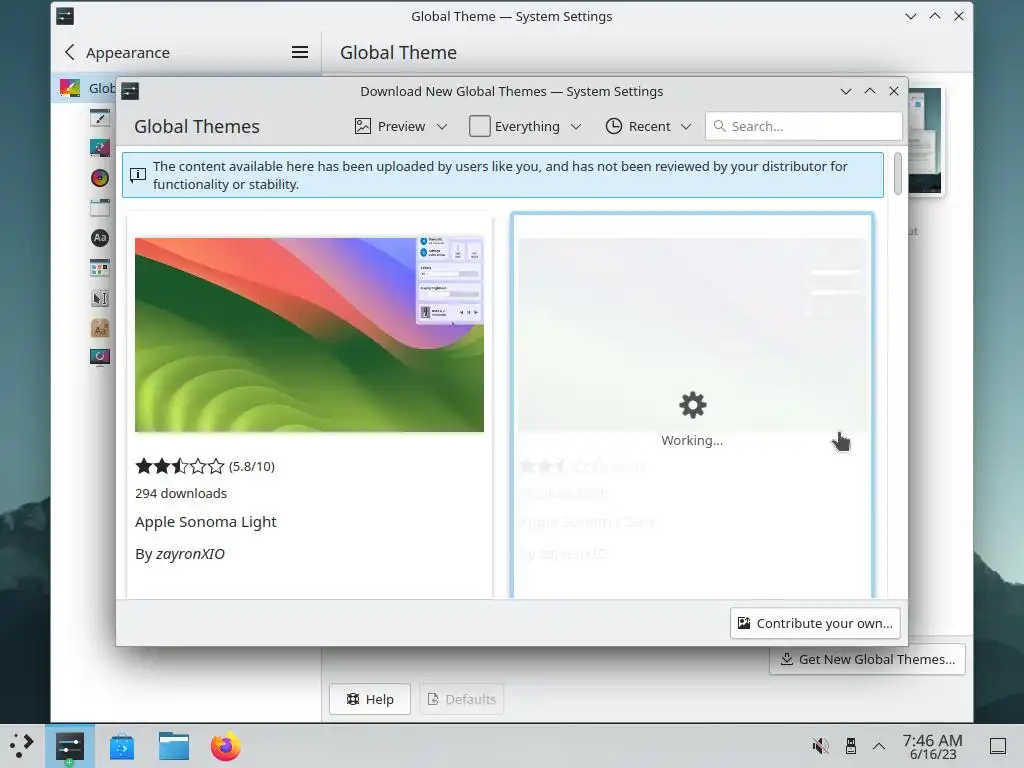Select Global Theme icon in sidebar
Image resolution: width=1024 pixels, height=768 pixels.
click(x=70, y=88)
